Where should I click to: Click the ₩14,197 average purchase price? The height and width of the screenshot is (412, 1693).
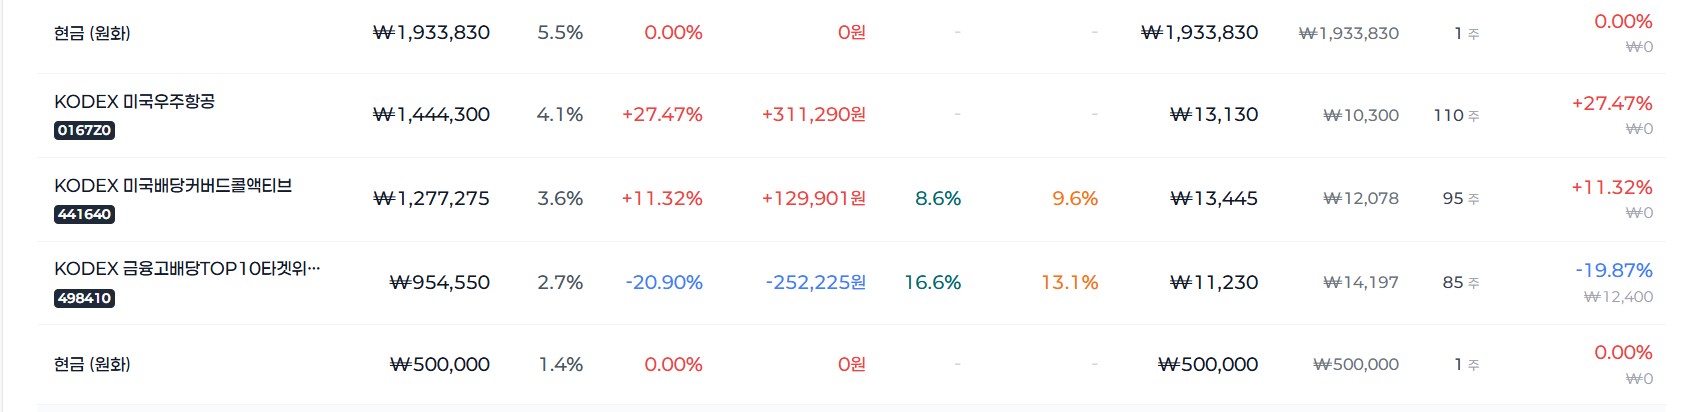coord(1361,282)
